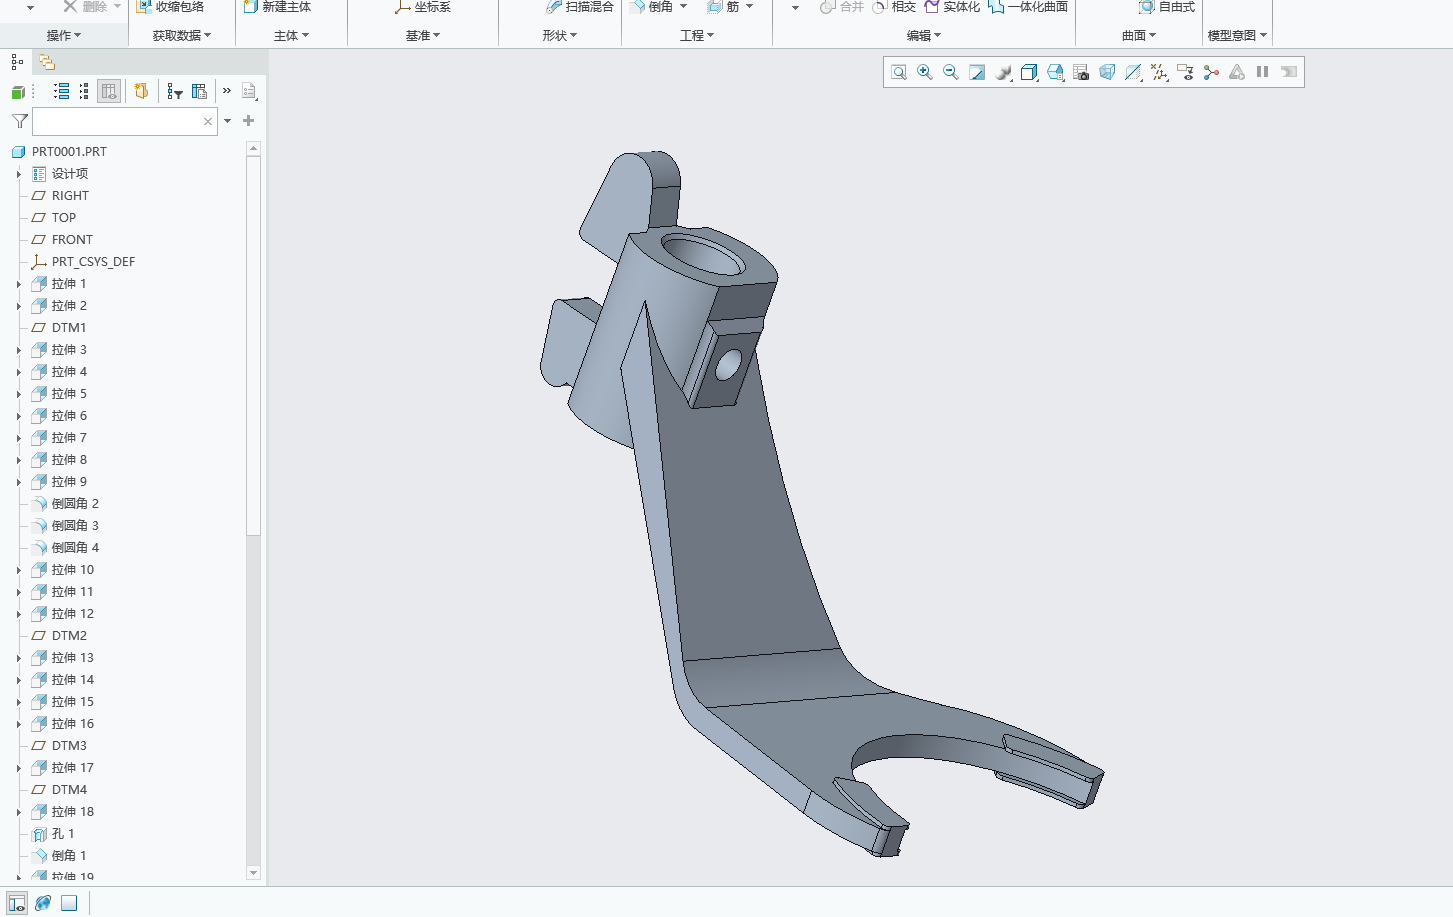This screenshot has width=1453, height=917.
Task: Toggle the tree columns display icon
Action: (109, 91)
